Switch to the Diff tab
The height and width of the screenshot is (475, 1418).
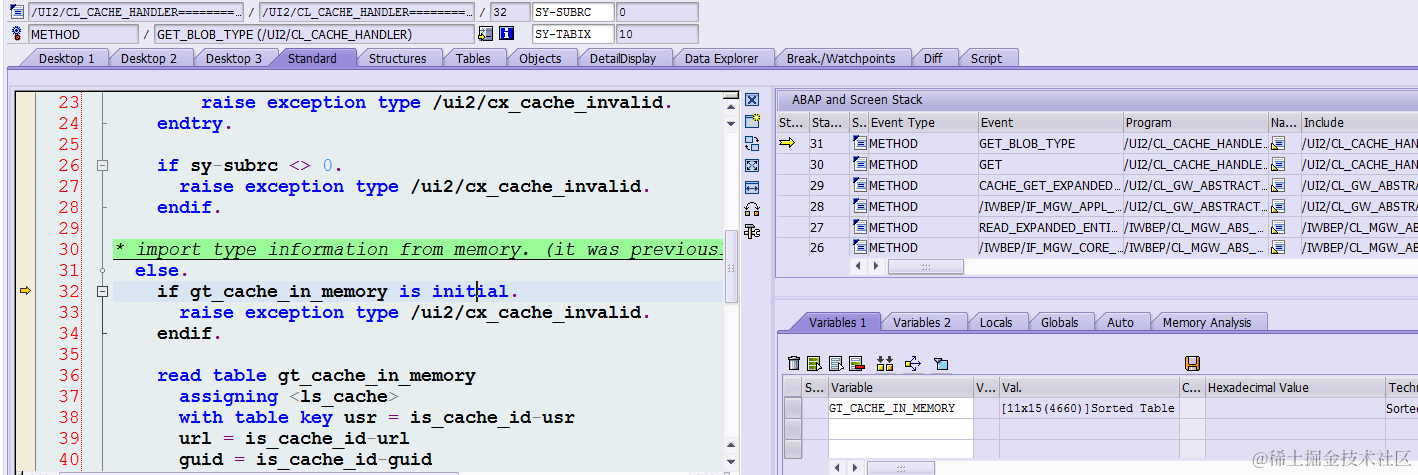[x=933, y=58]
